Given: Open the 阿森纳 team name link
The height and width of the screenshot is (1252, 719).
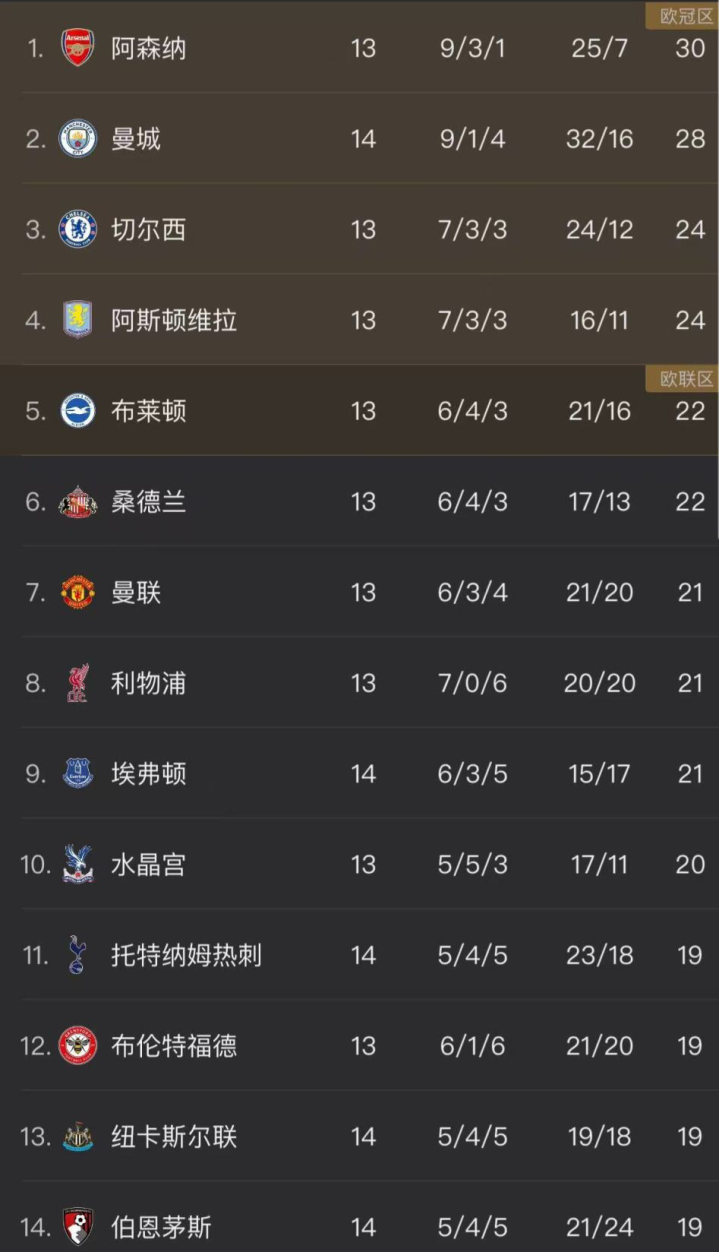Looking at the screenshot, I should tap(148, 48).
